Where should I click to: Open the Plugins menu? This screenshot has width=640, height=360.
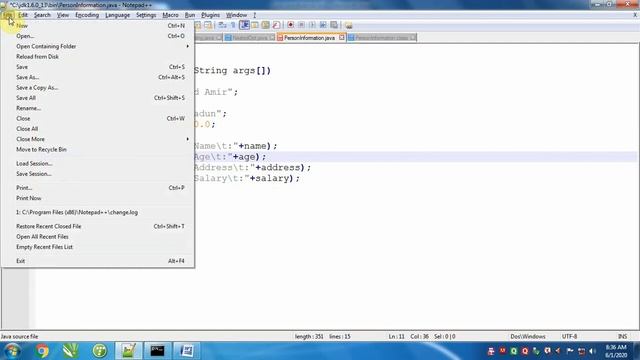210,15
